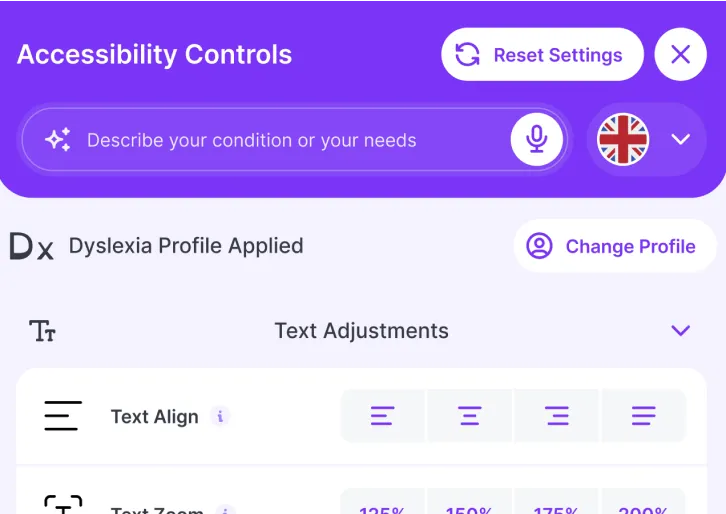Set text zoom to 200%
Screen dimensions: 726x514
click(644, 506)
